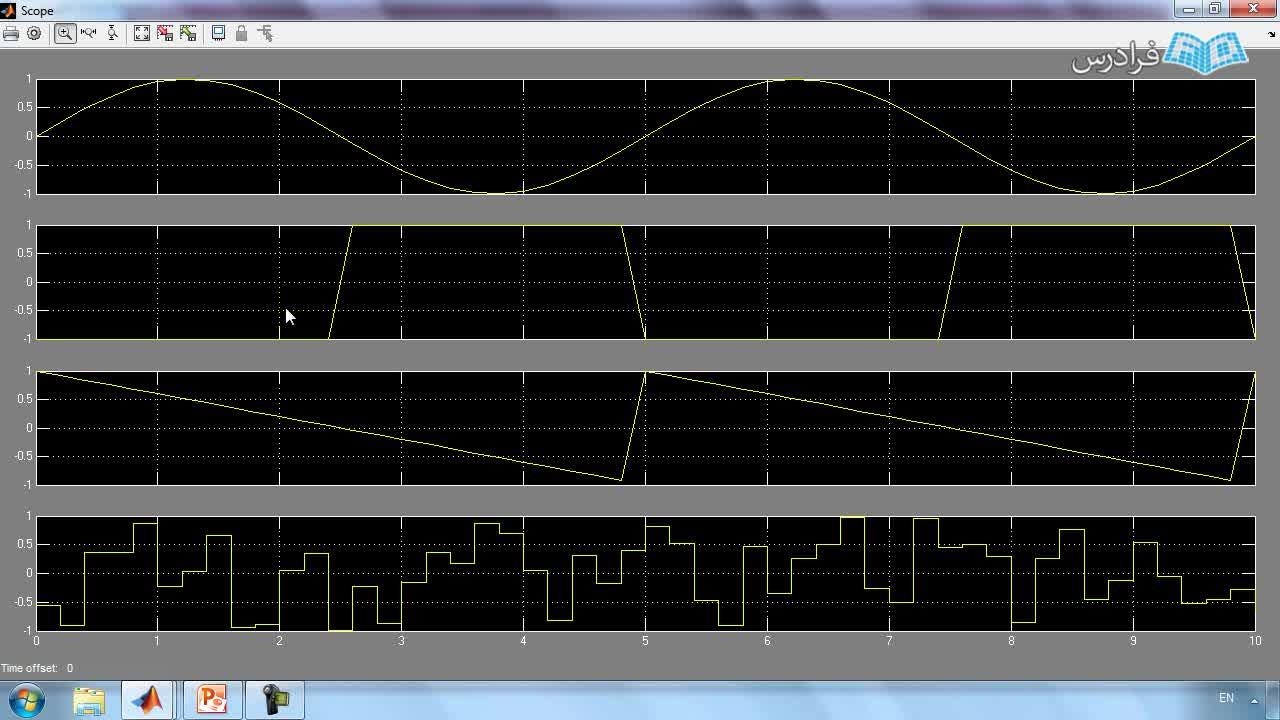This screenshot has width=1280, height=720.
Task: Switch to MATLAB from the taskbar
Action: tap(150, 699)
